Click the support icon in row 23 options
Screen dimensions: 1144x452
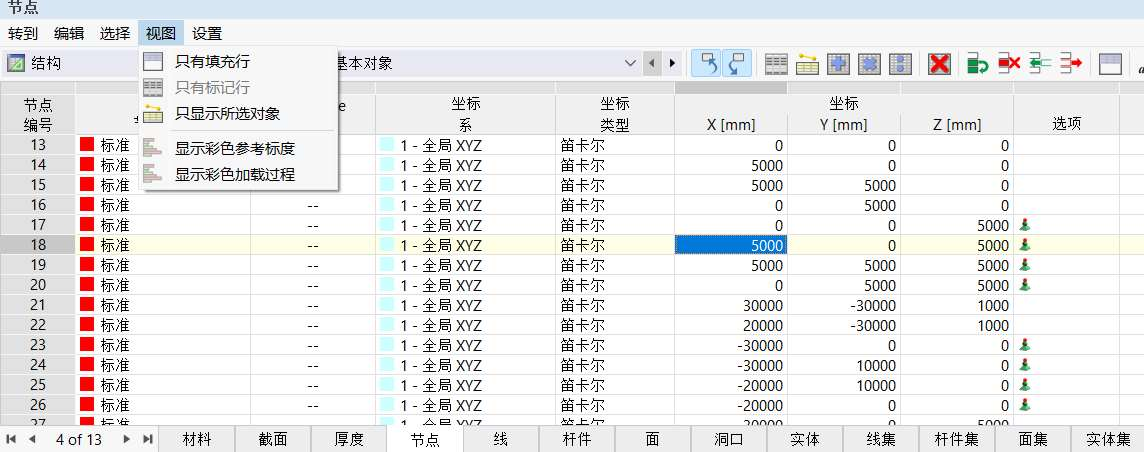1026,345
